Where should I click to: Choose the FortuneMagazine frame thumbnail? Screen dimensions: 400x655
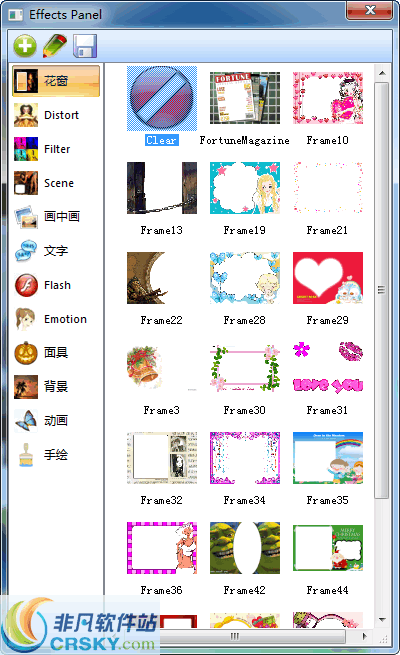(245, 98)
